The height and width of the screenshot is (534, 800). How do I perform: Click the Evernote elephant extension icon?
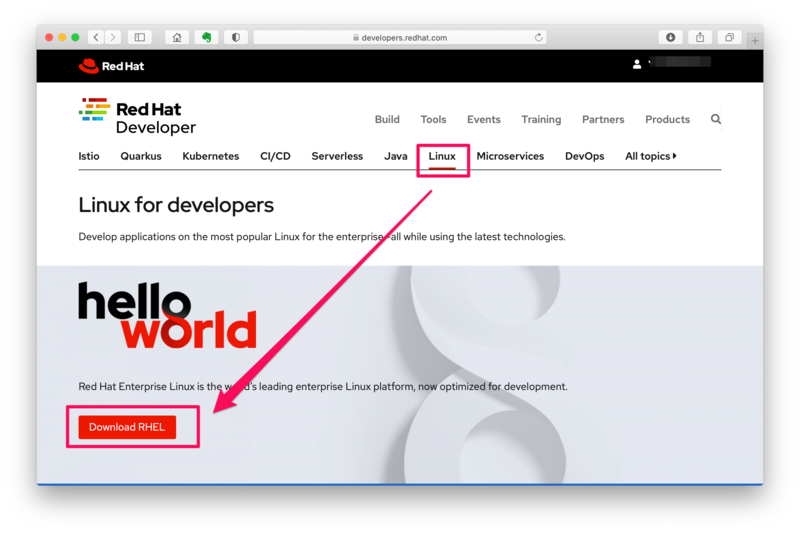pyautogui.click(x=207, y=37)
